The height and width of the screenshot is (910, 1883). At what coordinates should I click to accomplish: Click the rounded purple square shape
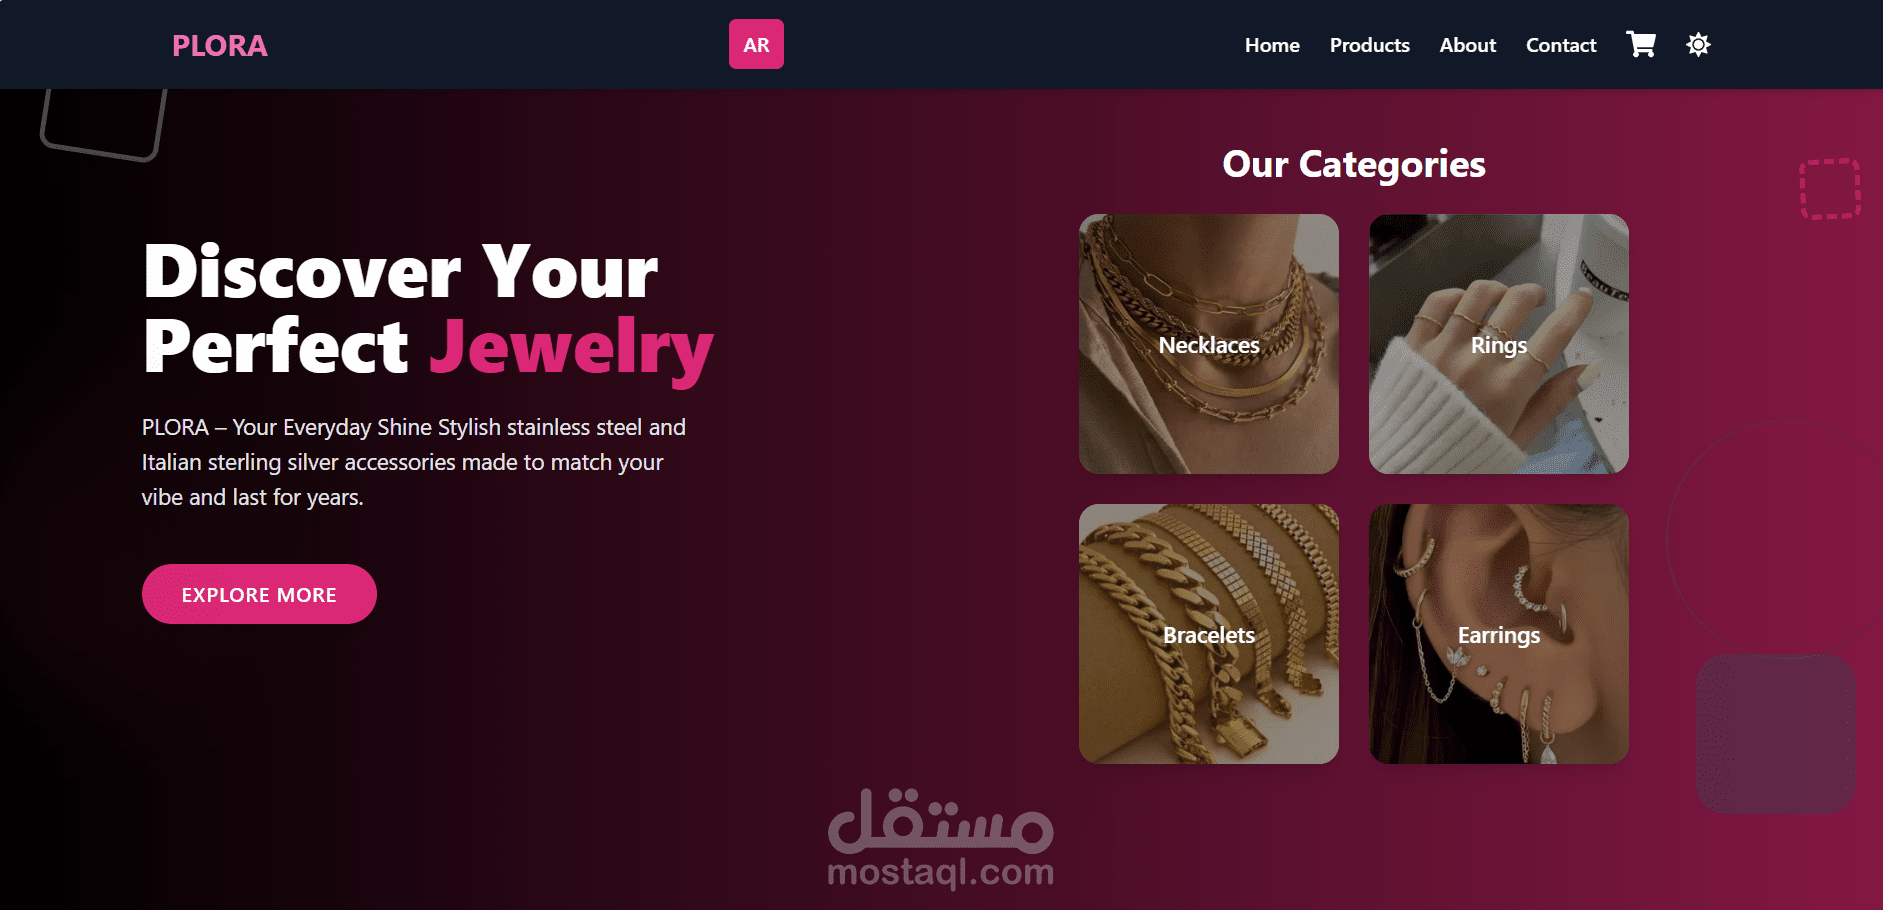(x=1776, y=733)
